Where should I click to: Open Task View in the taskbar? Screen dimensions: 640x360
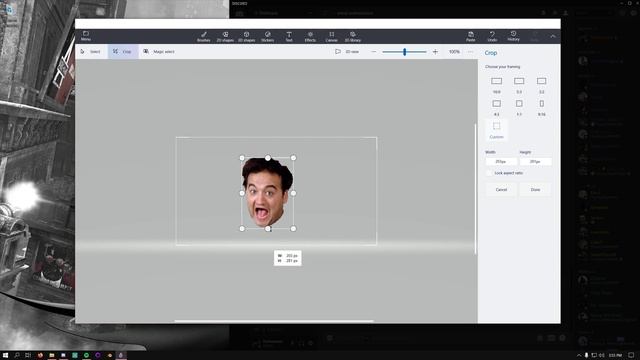tap(28, 356)
